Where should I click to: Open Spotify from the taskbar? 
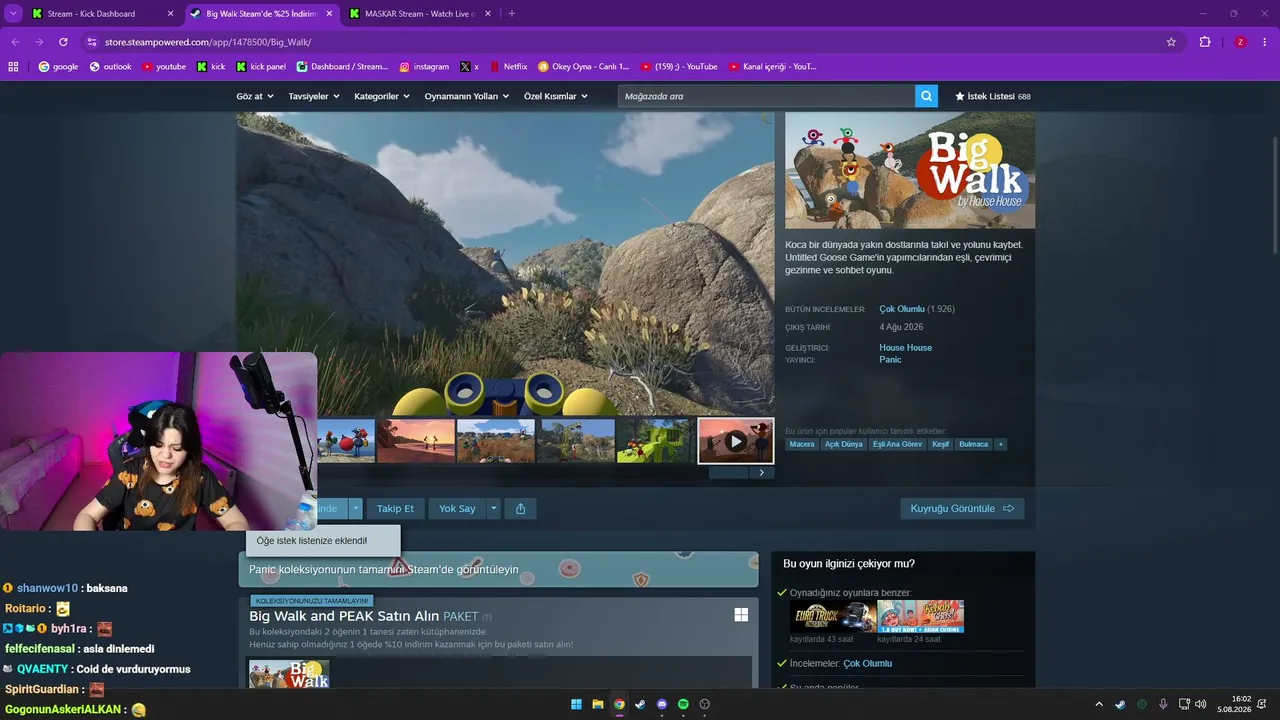(683, 705)
